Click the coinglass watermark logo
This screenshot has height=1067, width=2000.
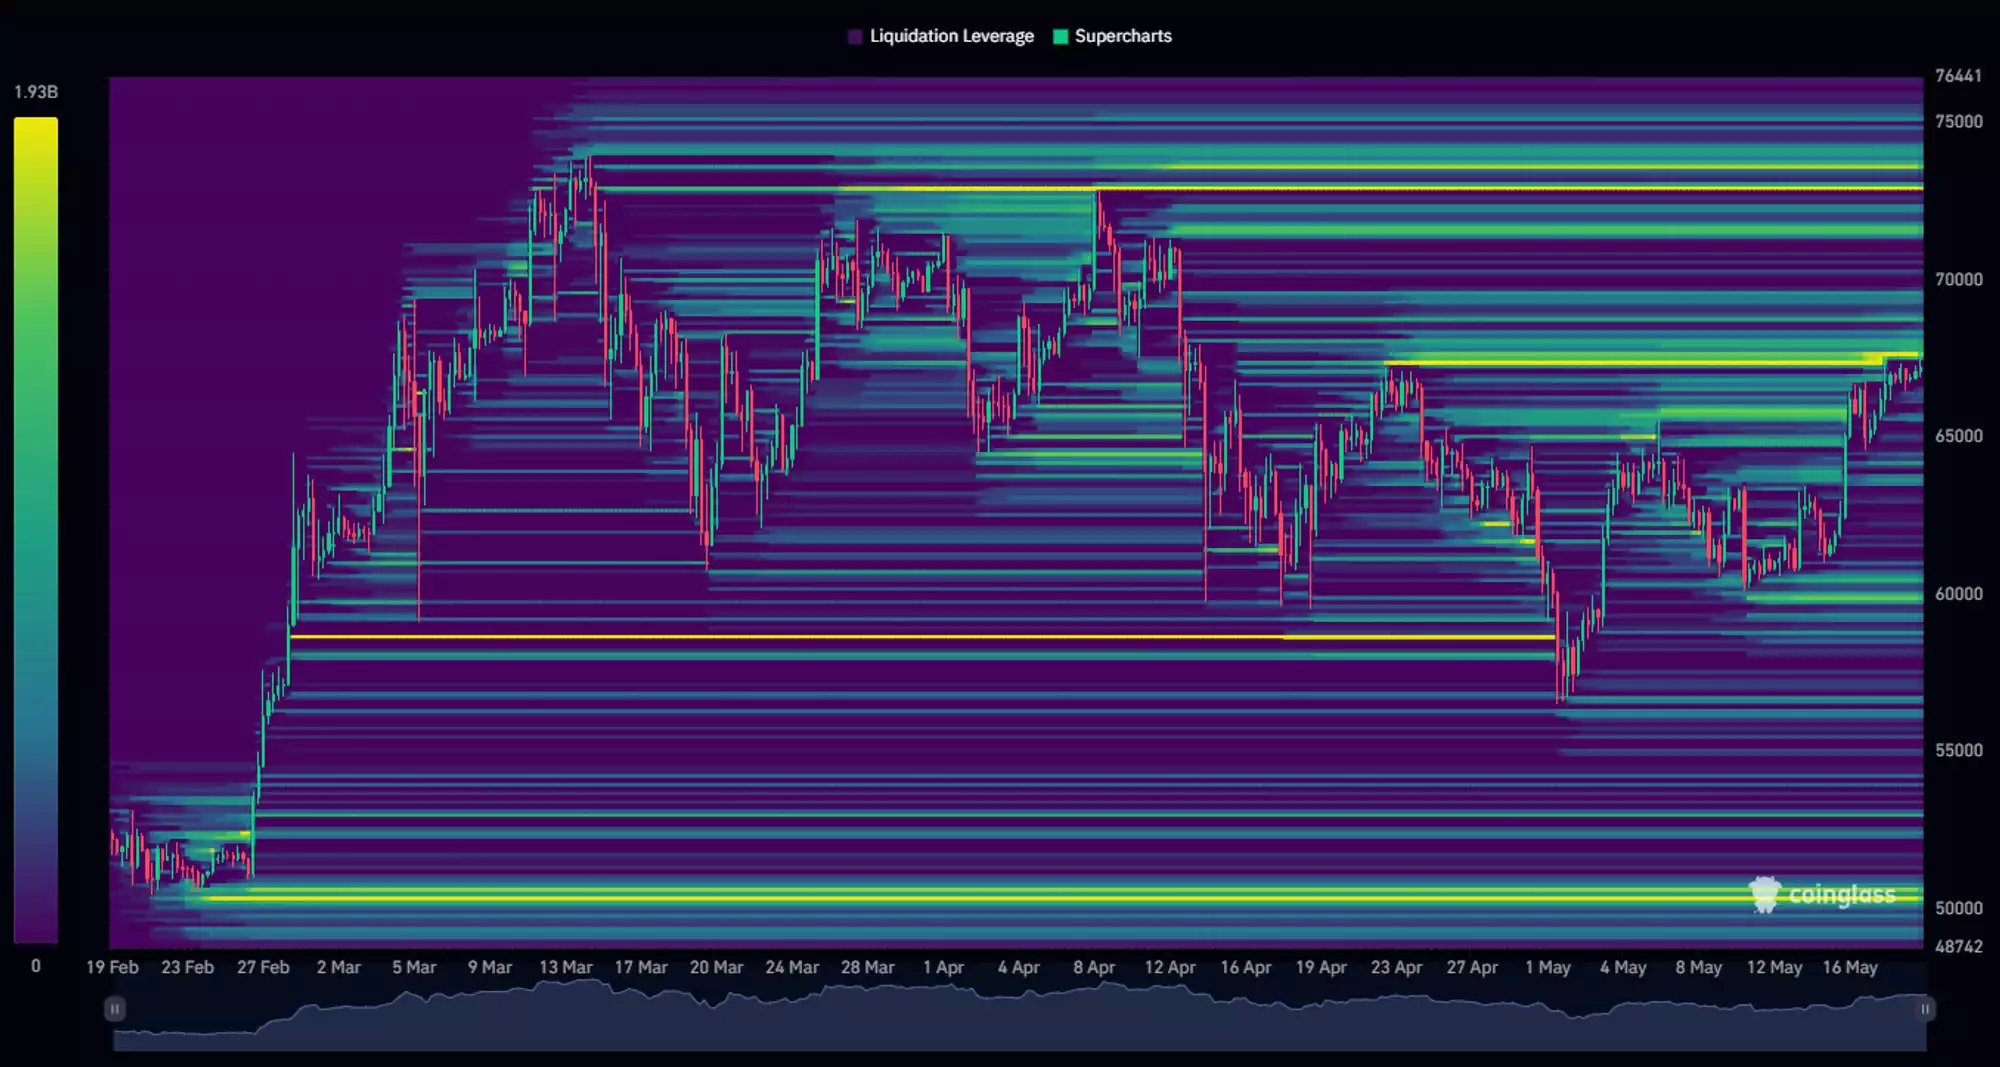pyautogui.click(x=1822, y=894)
